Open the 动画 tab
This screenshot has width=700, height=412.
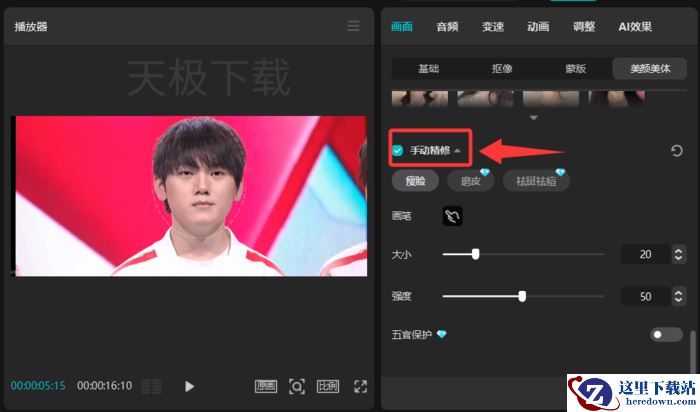538,27
